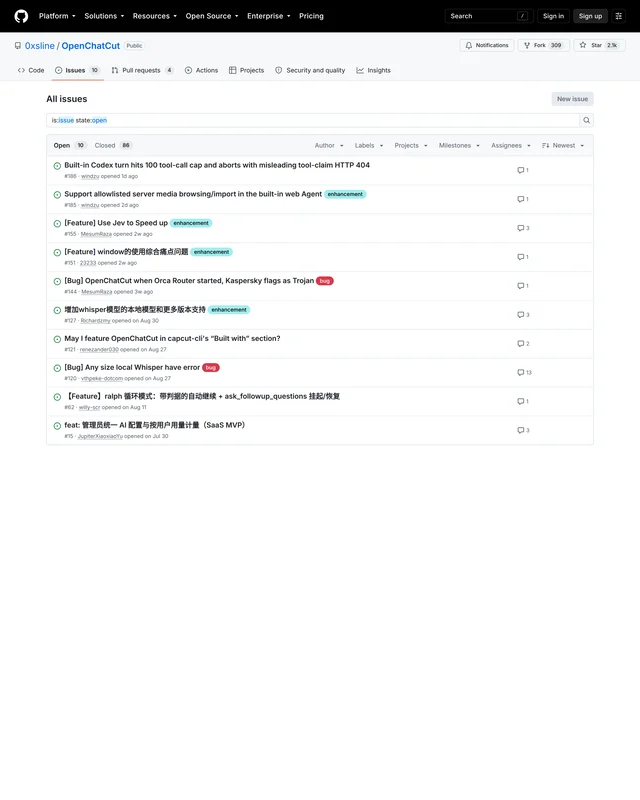640x800 pixels.
Task: Switch to the Pull requests tab
Action: 142,70
